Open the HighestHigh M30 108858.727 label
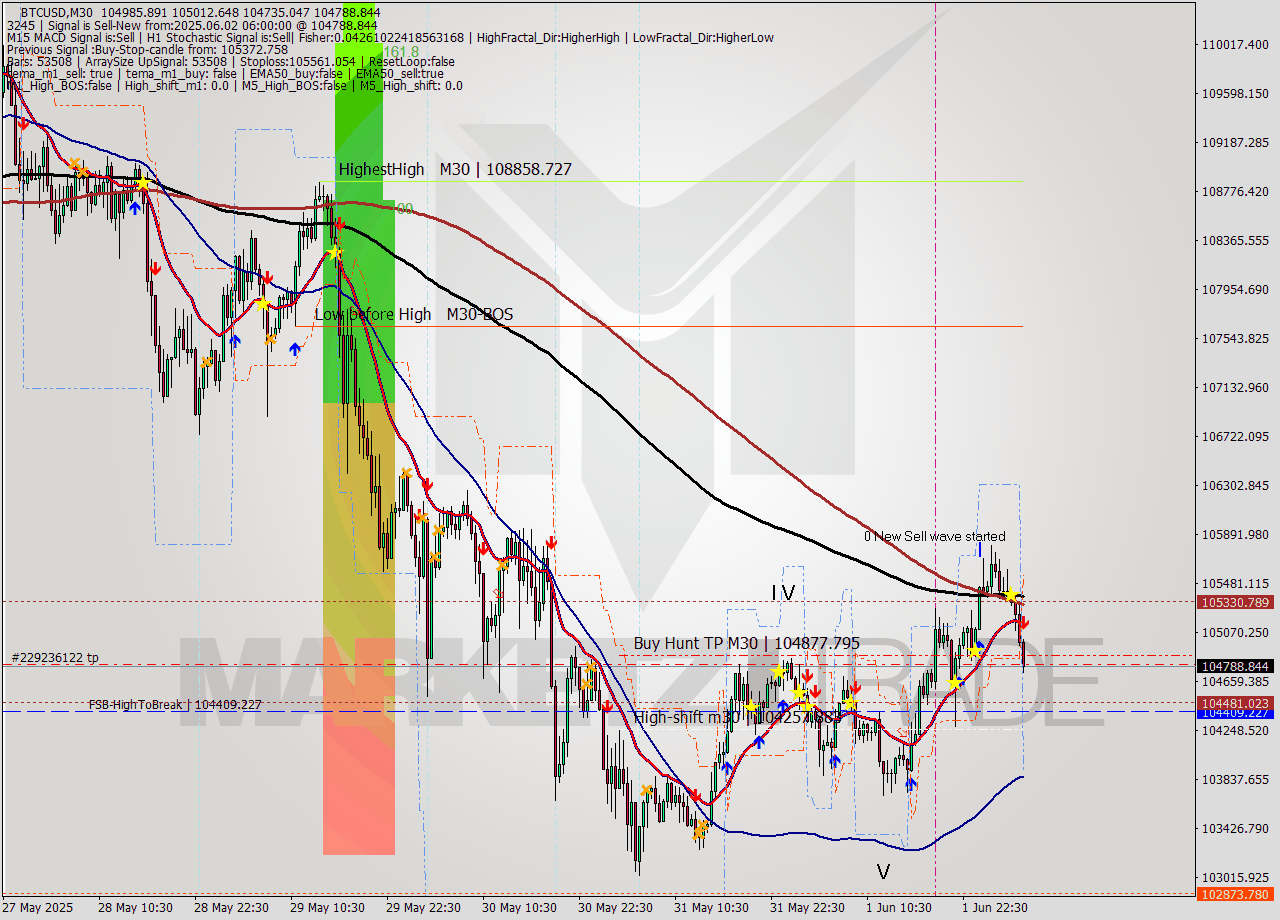 pyautogui.click(x=455, y=169)
